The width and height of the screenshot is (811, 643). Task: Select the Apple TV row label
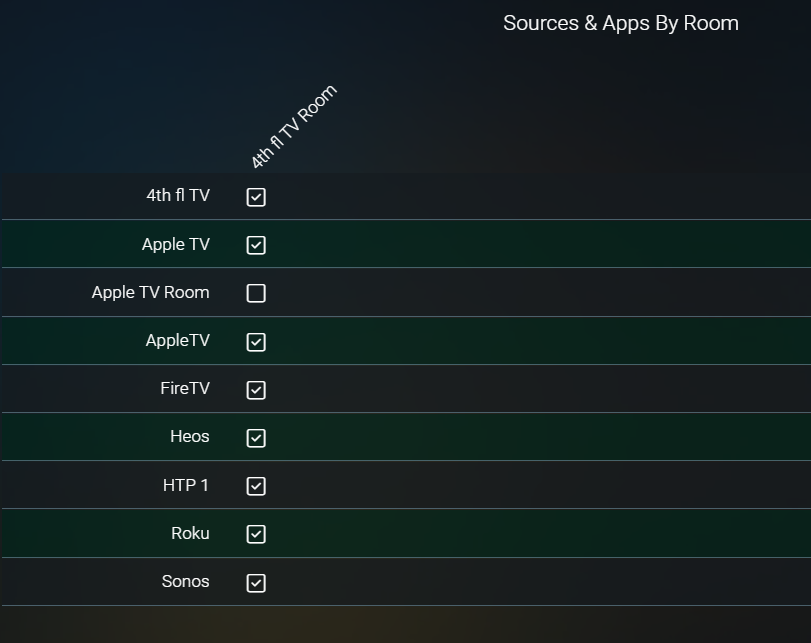(176, 244)
